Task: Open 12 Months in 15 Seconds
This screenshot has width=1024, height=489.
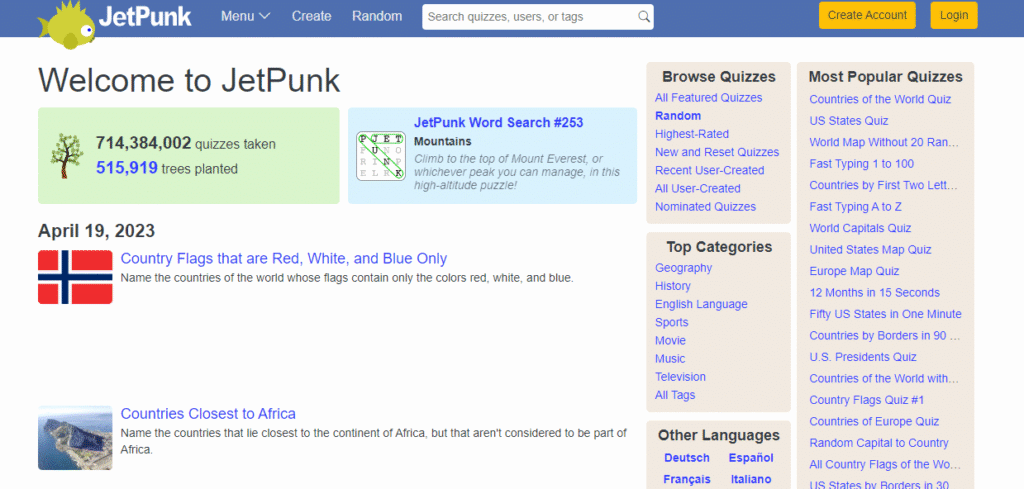Action: pyautogui.click(x=874, y=293)
